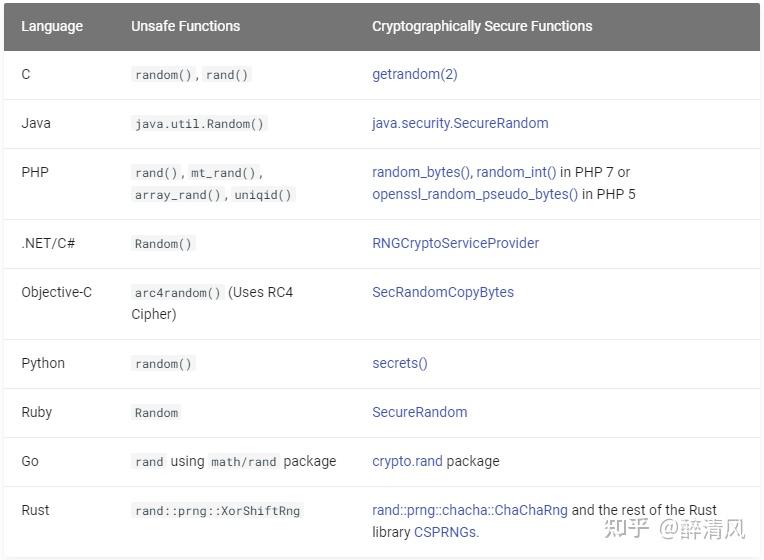Image resolution: width=764 pixels, height=560 pixels.
Task: Open the Python secrets() link
Action: (x=400, y=363)
